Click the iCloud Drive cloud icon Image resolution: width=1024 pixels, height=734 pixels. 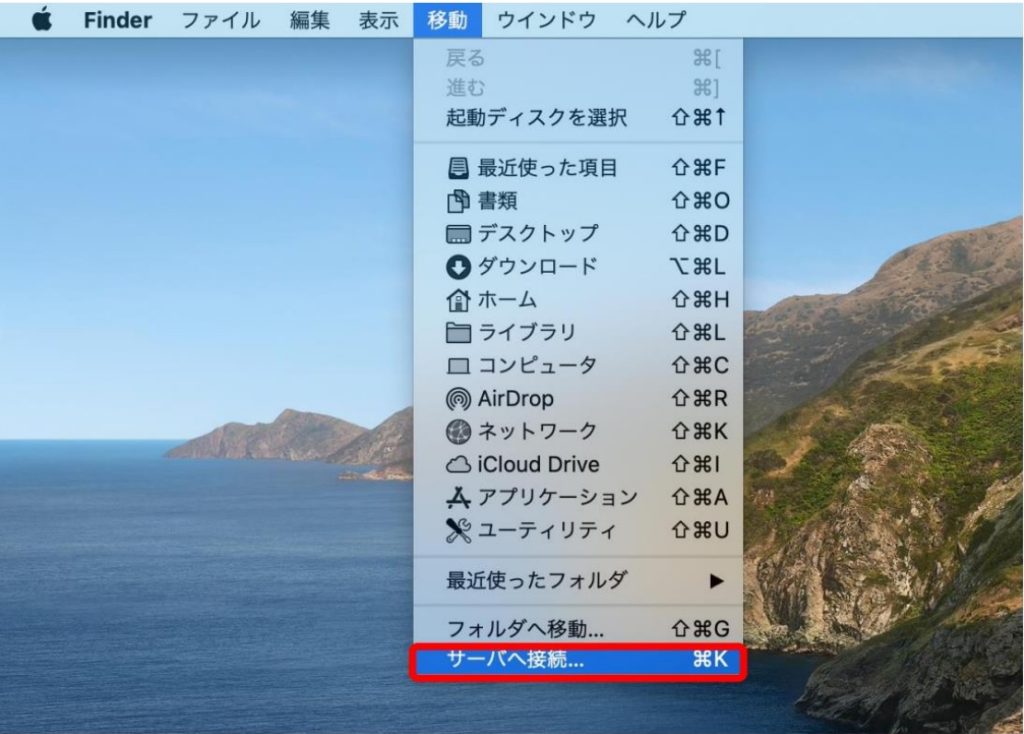tap(458, 464)
